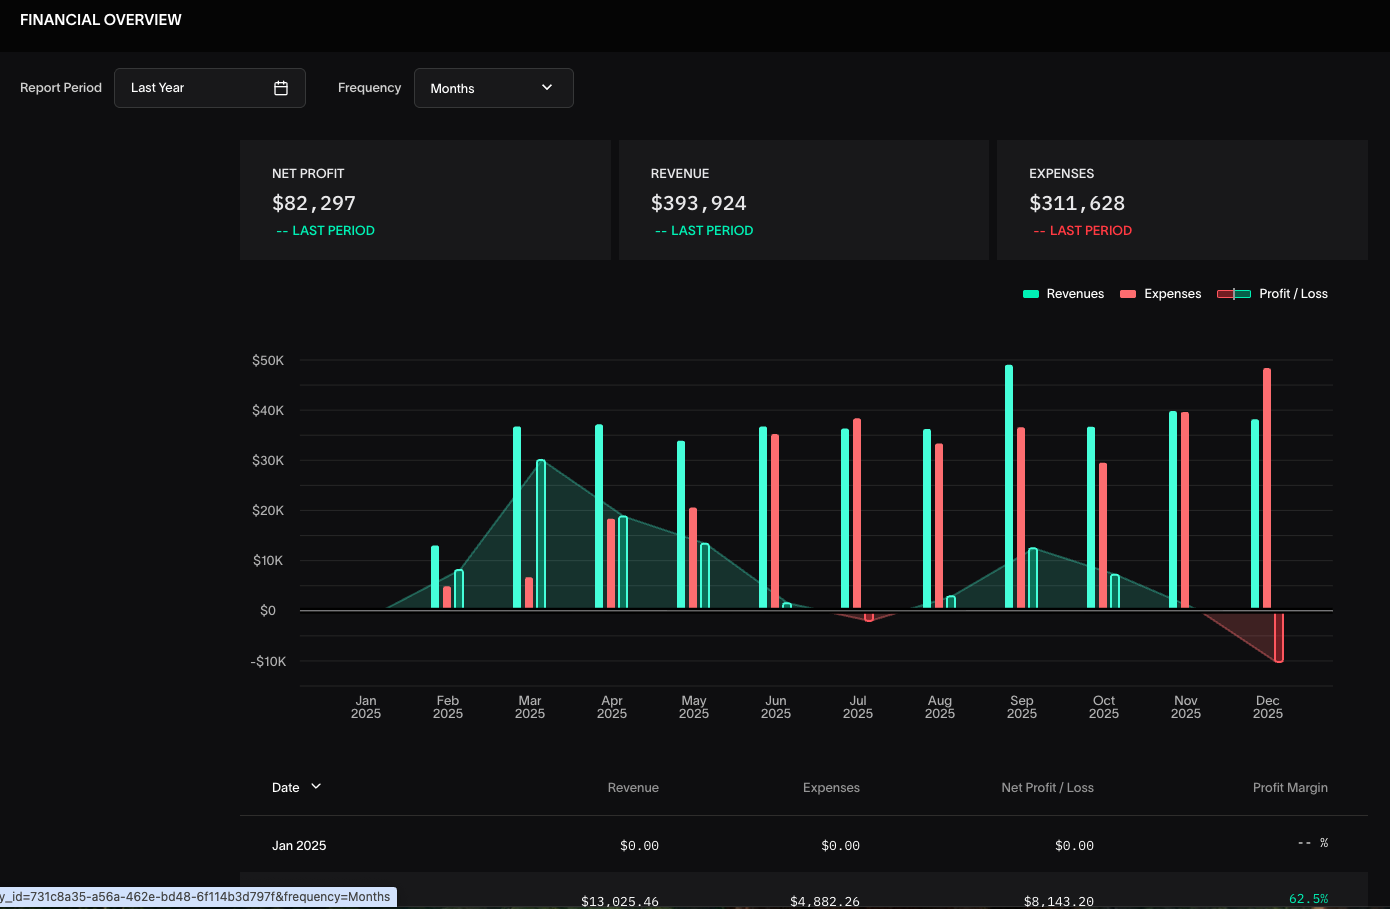Click the chevron arrow in Months selector
Image resolution: width=1390 pixels, height=909 pixels.
pos(547,88)
